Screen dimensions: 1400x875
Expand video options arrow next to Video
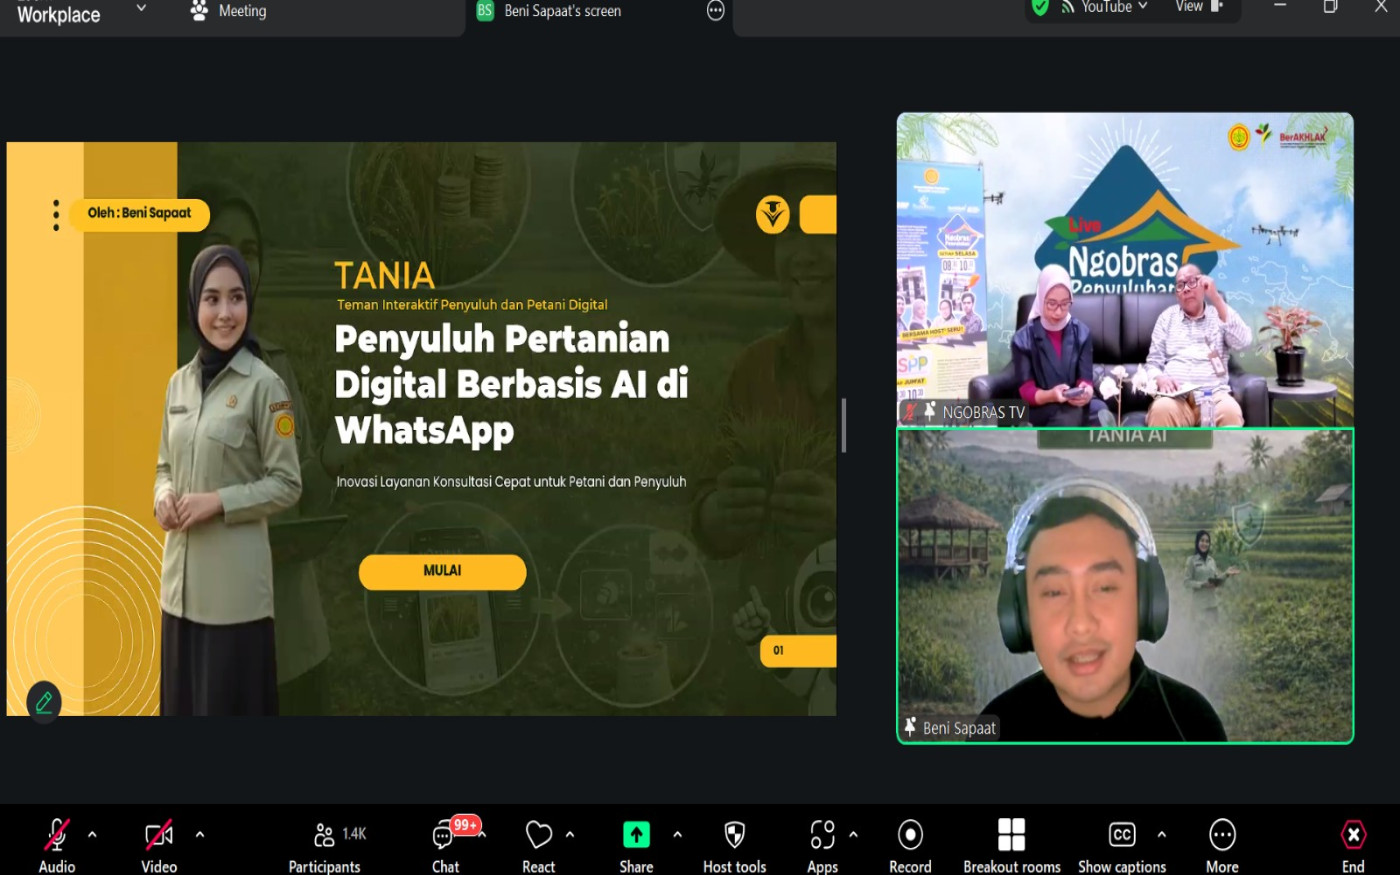tap(200, 834)
